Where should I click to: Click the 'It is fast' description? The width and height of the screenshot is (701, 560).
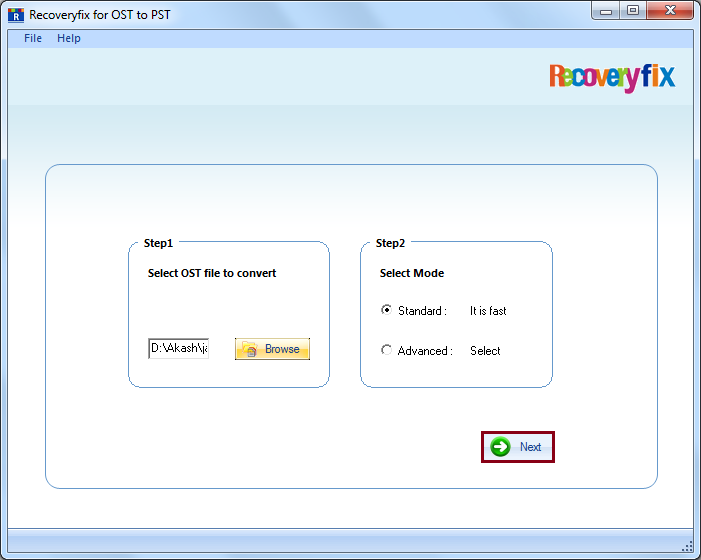pos(488,311)
